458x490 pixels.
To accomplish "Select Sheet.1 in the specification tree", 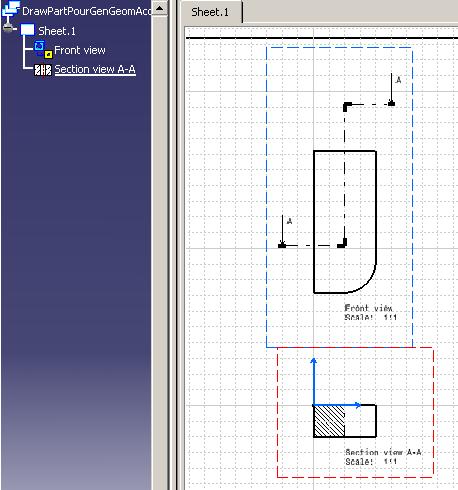I will tap(57, 31).
